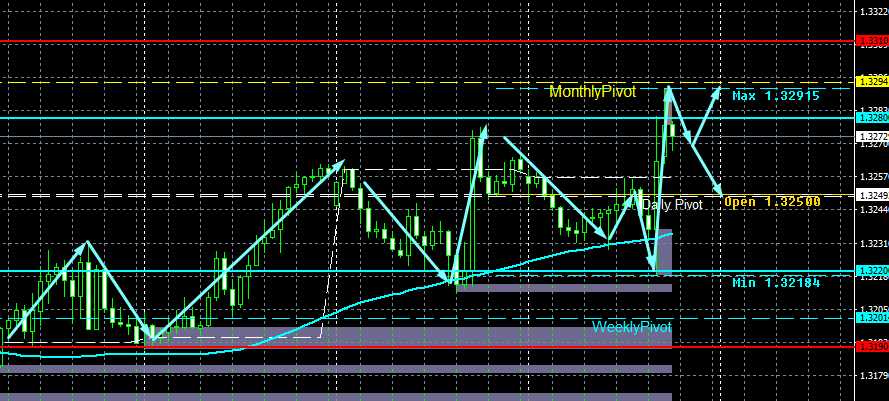Select the Min 1.32184 label
Image resolution: width=889 pixels, height=401 pixels.
pyautogui.click(x=776, y=282)
